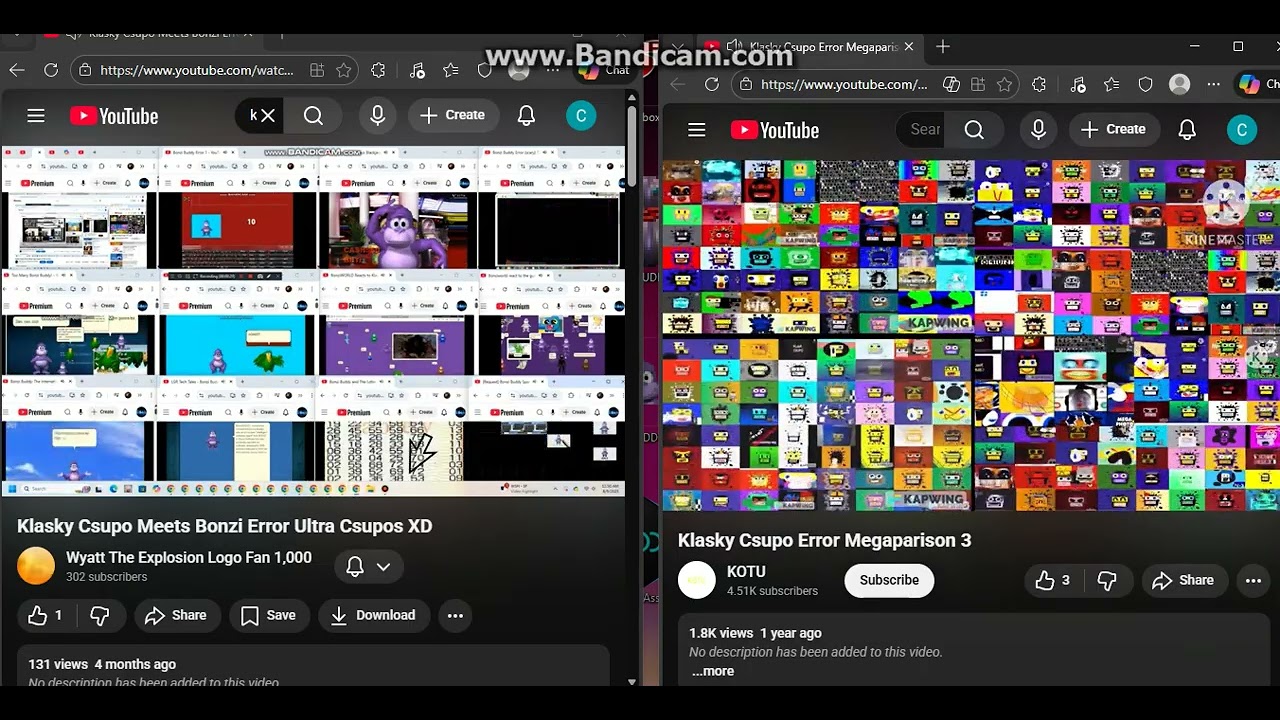Subscribe to the KOTU channel
The image size is (1280, 720).
889,580
